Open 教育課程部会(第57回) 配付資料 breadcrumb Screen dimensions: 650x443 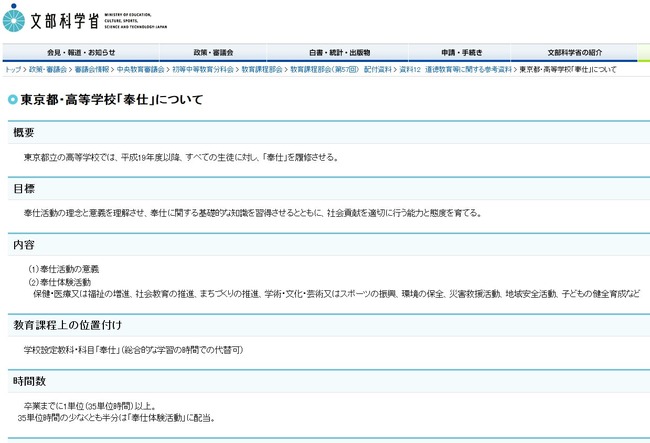341,70
